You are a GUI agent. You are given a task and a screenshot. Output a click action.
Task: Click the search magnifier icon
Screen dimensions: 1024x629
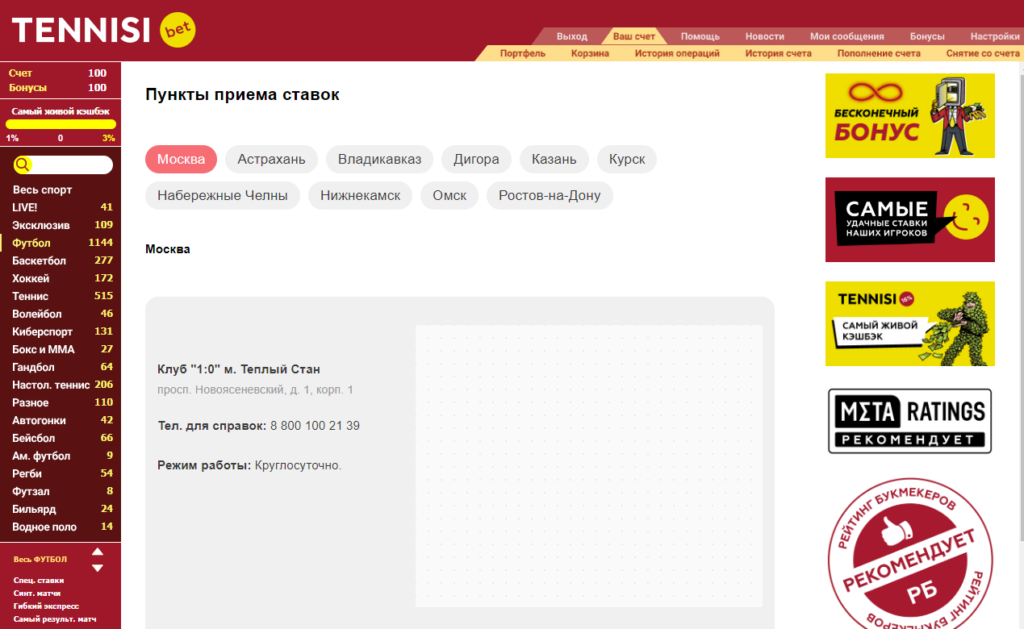(x=22, y=165)
